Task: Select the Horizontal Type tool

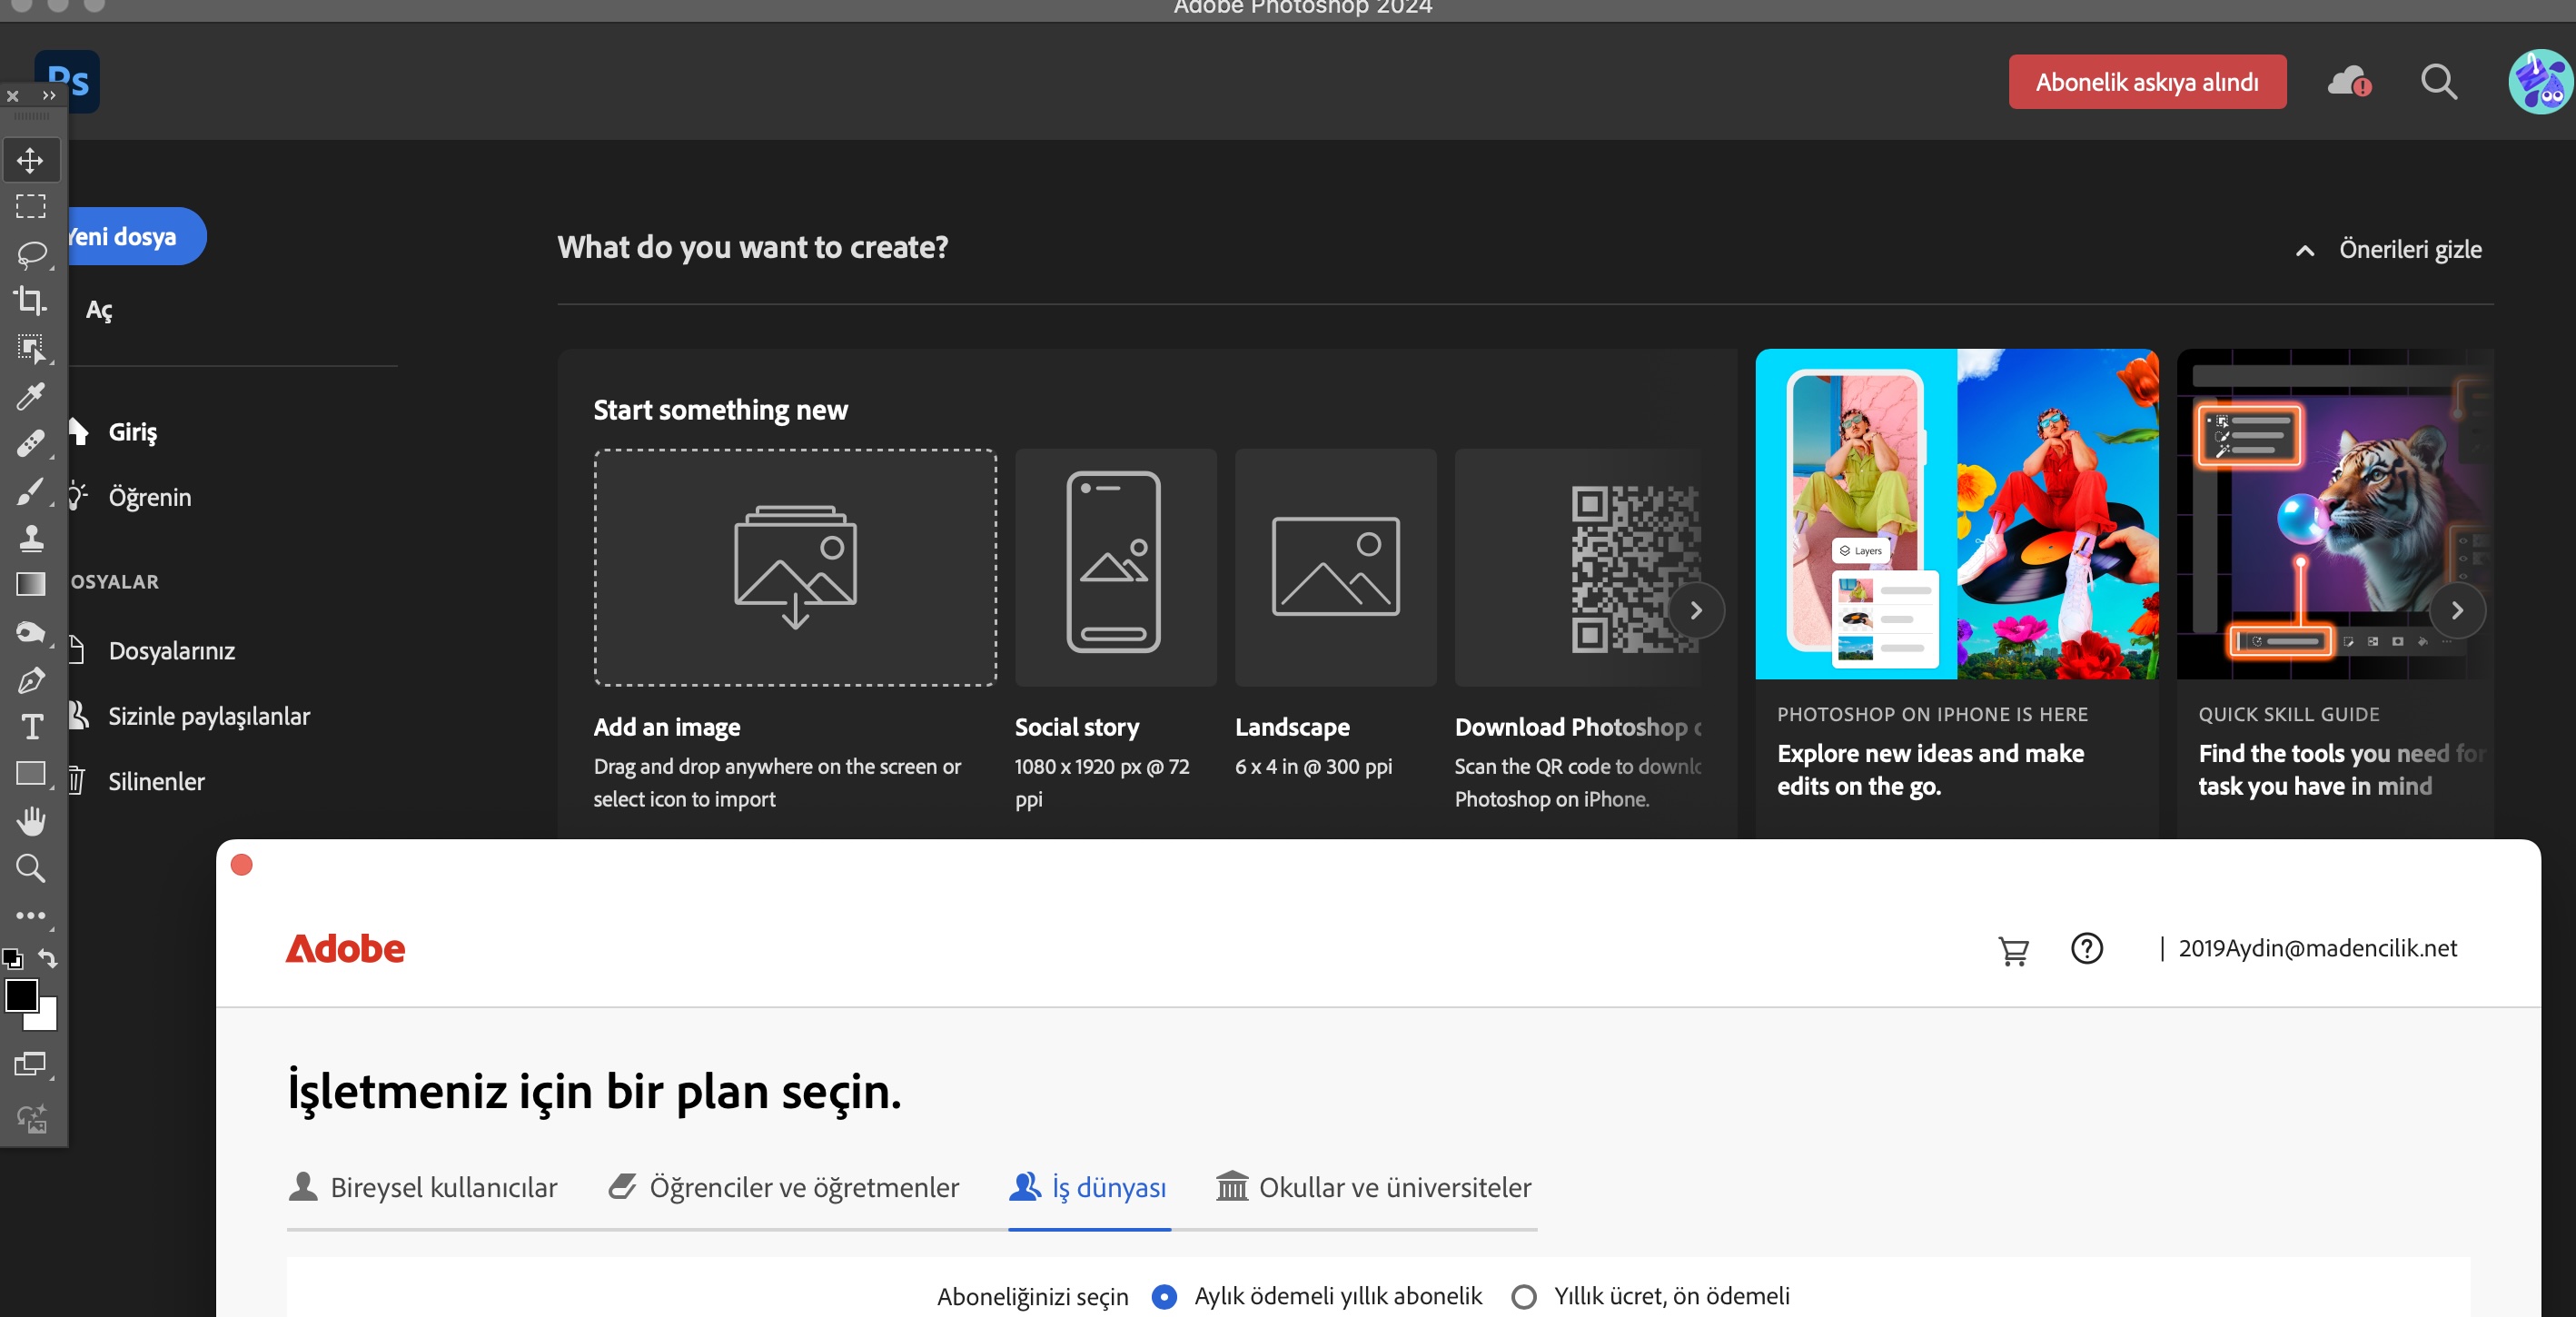Action: pos(31,727)
